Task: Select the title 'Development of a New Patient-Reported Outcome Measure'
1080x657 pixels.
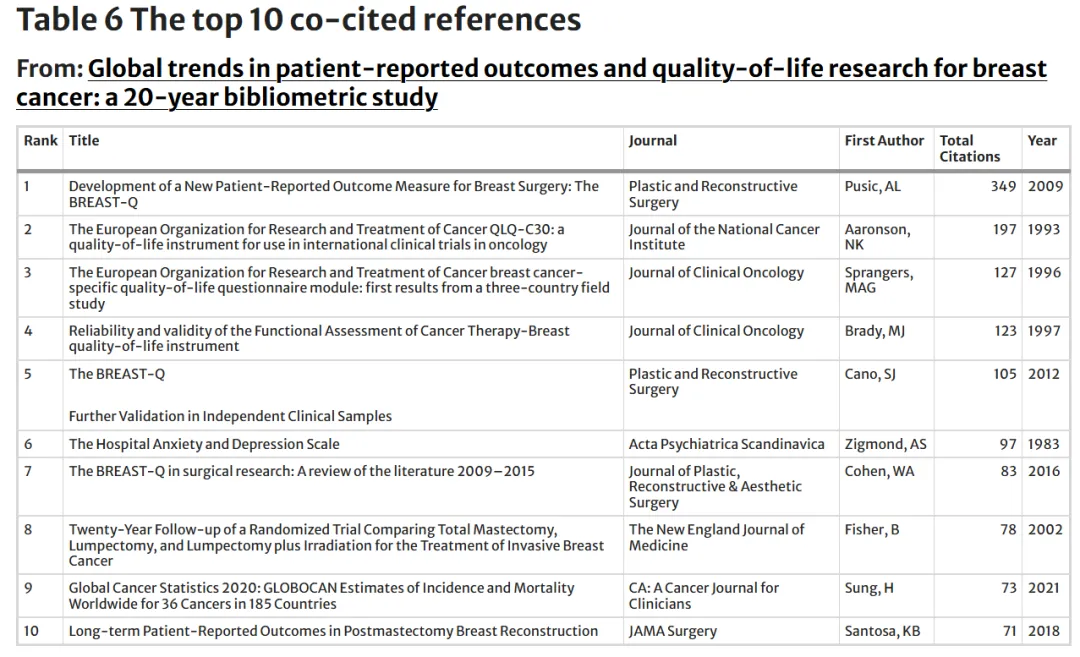Action: pyautogui.click(x=334, y=194)
